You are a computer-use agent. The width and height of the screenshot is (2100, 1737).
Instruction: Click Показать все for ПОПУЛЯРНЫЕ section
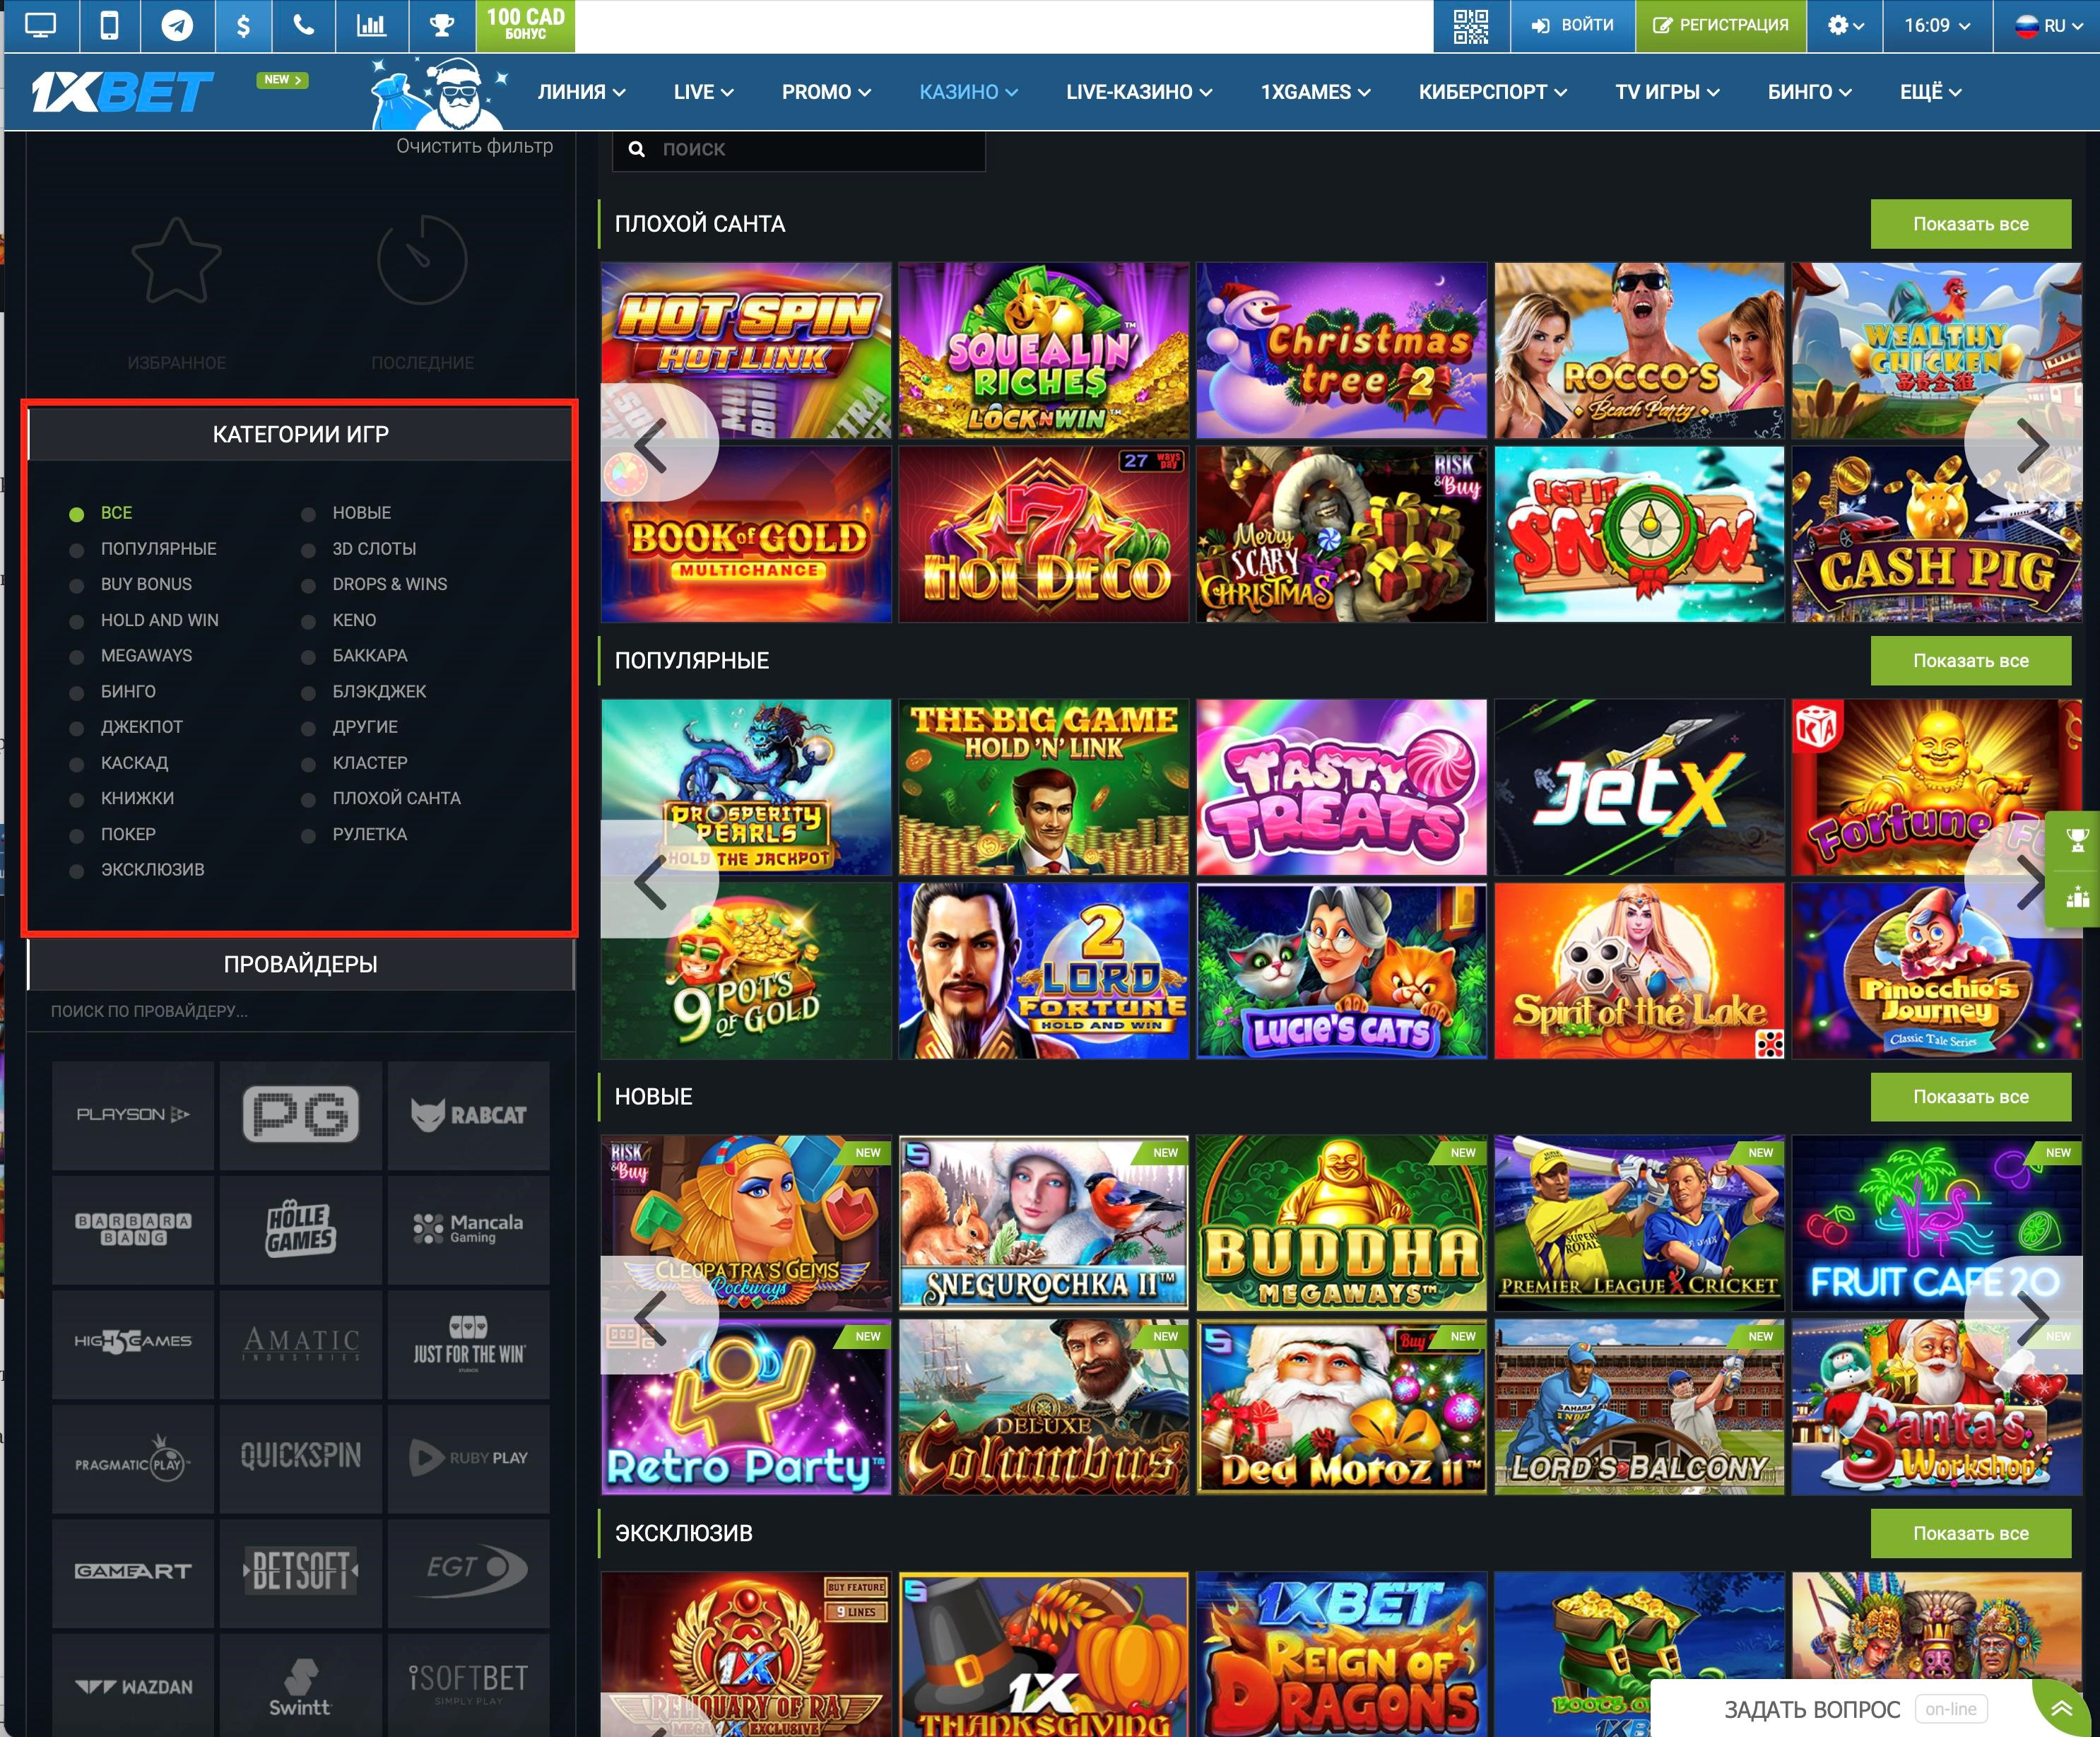tap(1970, 661)
